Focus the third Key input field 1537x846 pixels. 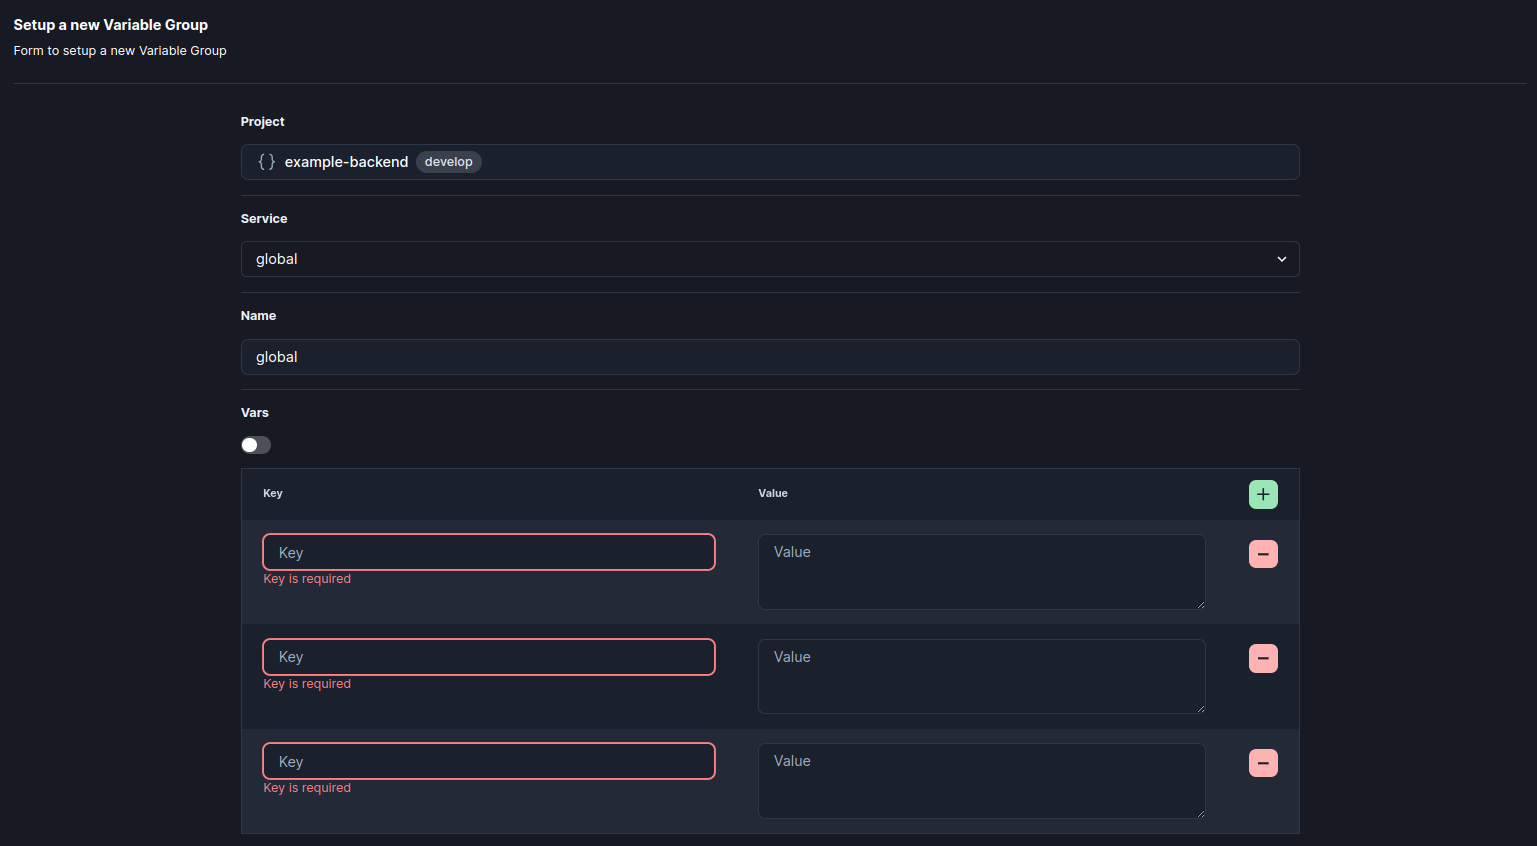[489, 761]
